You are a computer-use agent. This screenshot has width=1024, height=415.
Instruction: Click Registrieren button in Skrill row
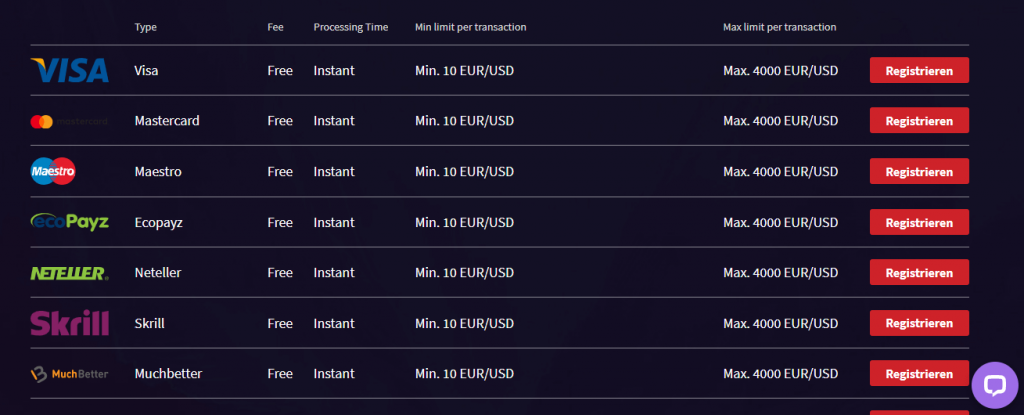pos(919,323)
